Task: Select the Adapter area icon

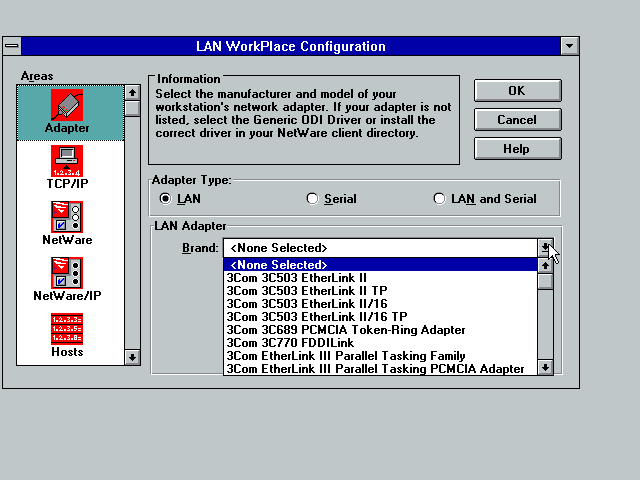Action: 67,105
